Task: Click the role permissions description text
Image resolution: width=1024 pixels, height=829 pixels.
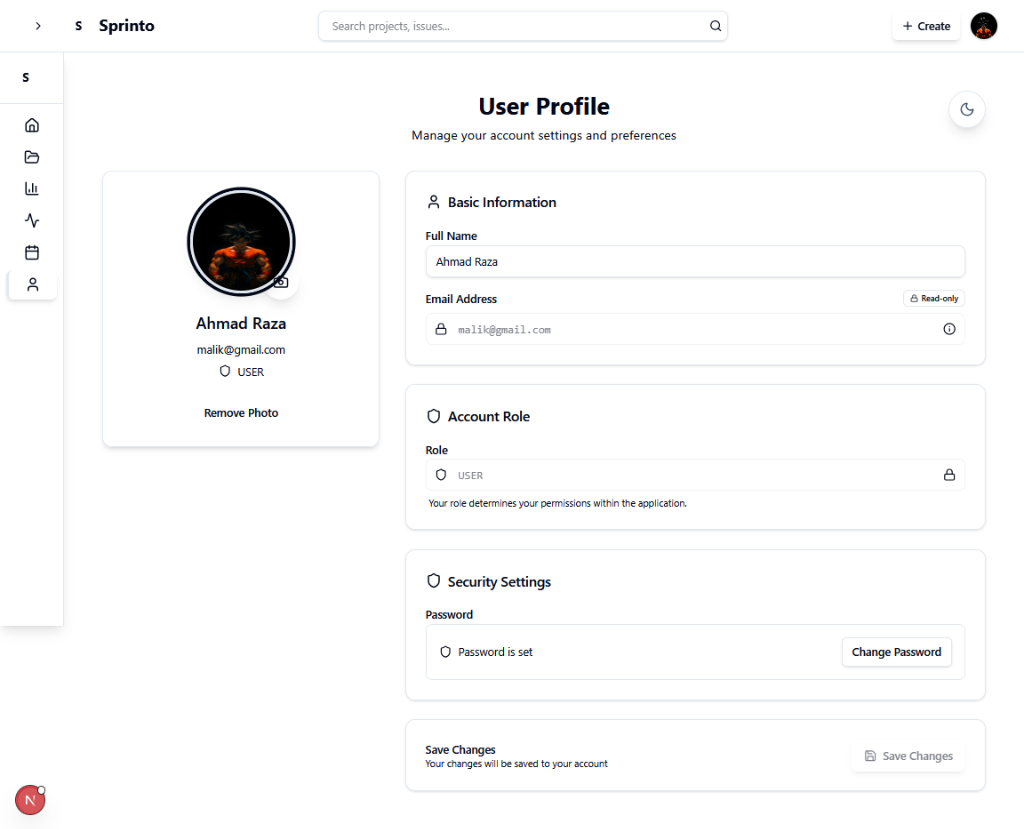Action: click(x=557, y=503)
